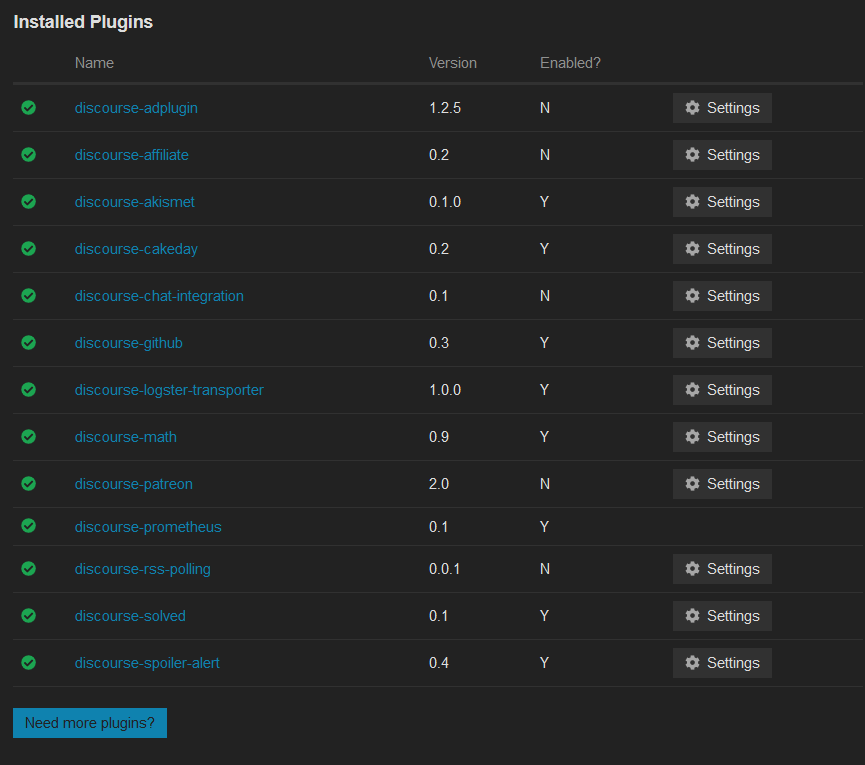Open the discourse-cakeday link

pyautogui.click(x=136, y=249)
